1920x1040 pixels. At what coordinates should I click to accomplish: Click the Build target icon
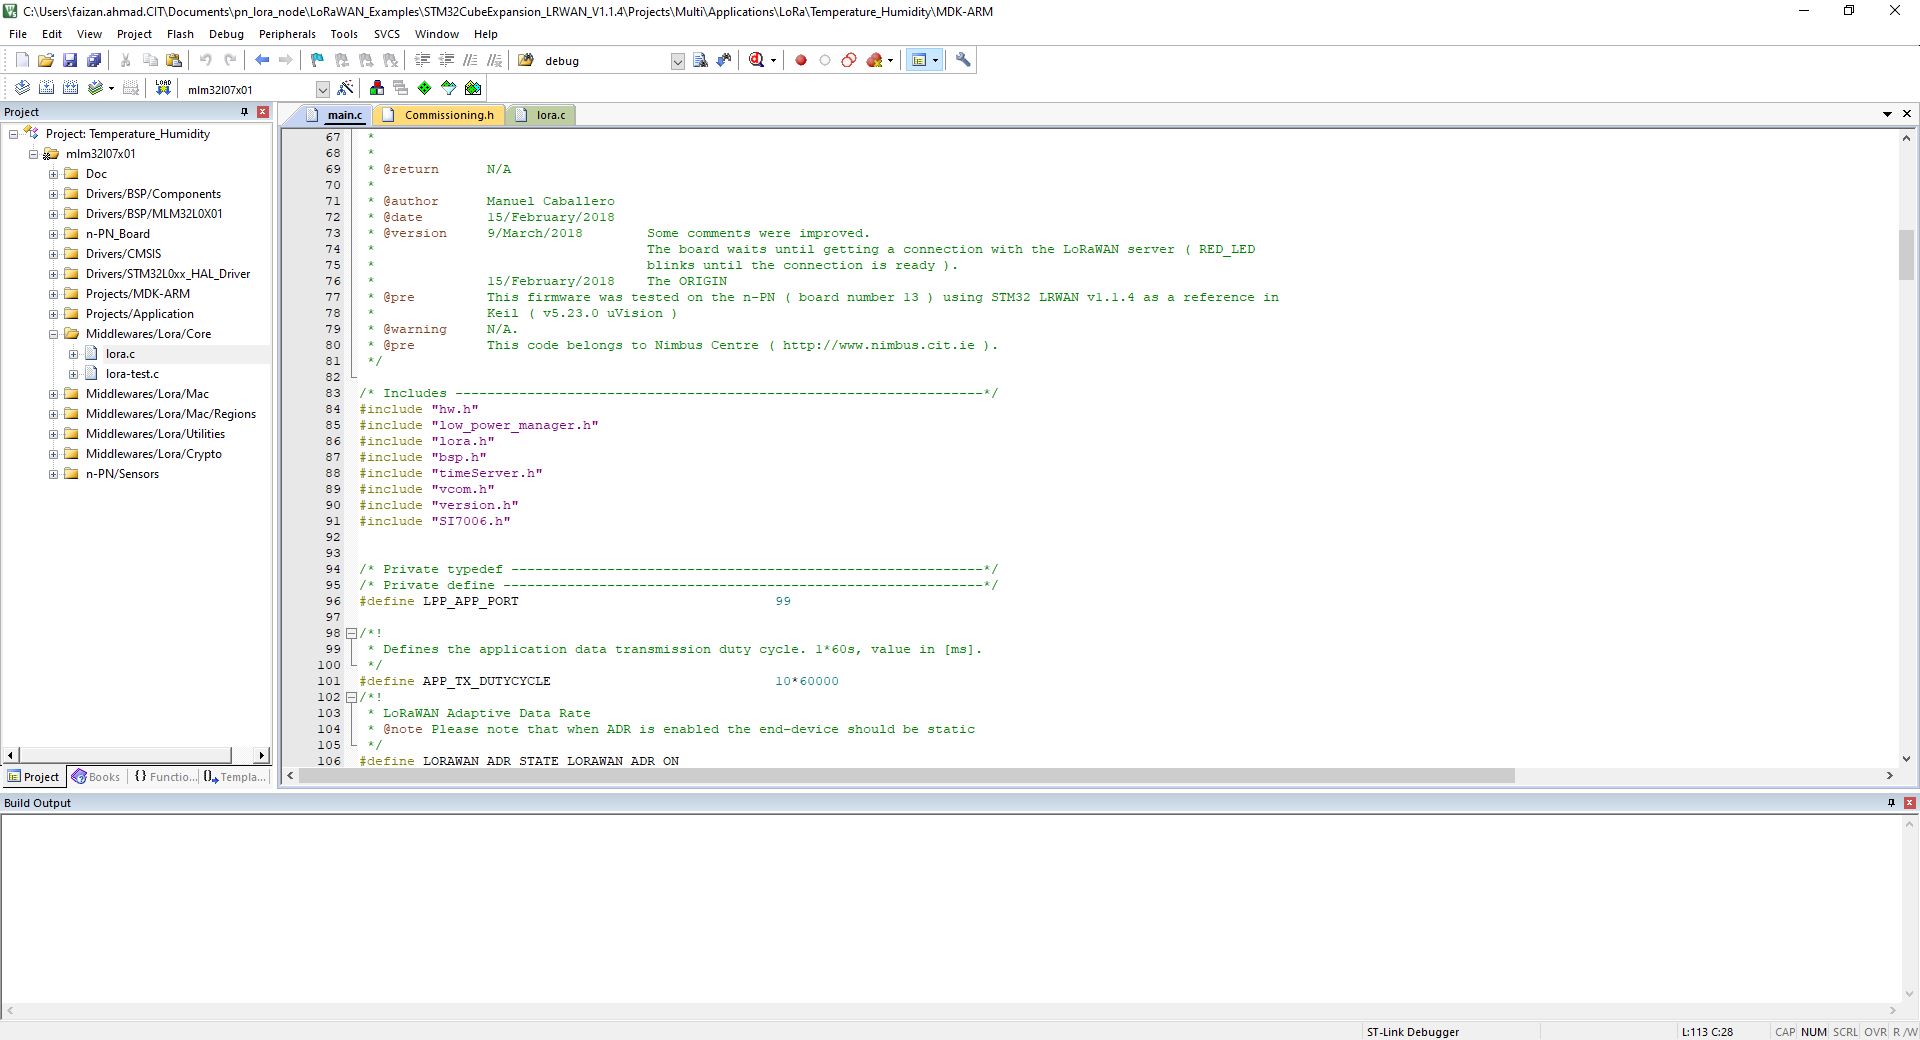(x=46, y=89)
